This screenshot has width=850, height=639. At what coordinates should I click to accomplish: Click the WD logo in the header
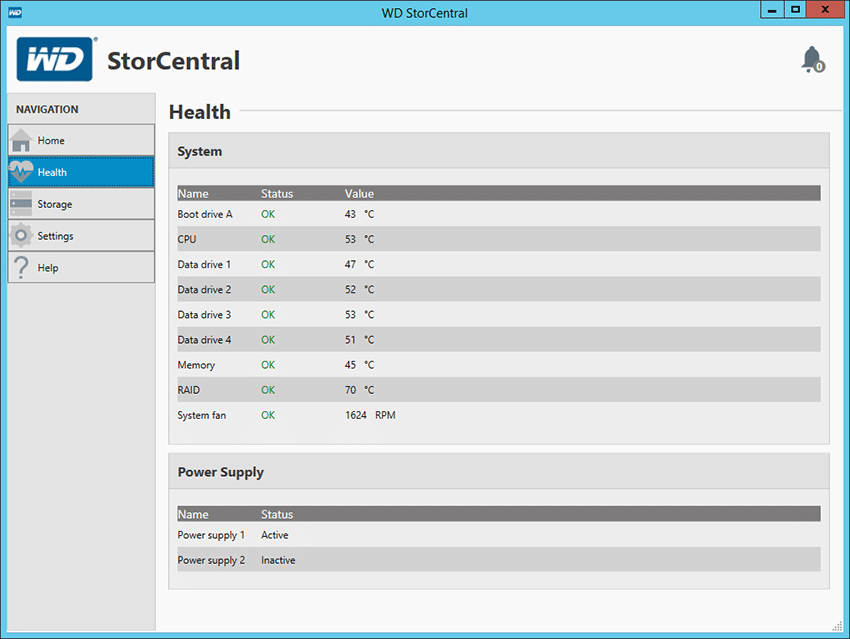click(x=54, y=59)
